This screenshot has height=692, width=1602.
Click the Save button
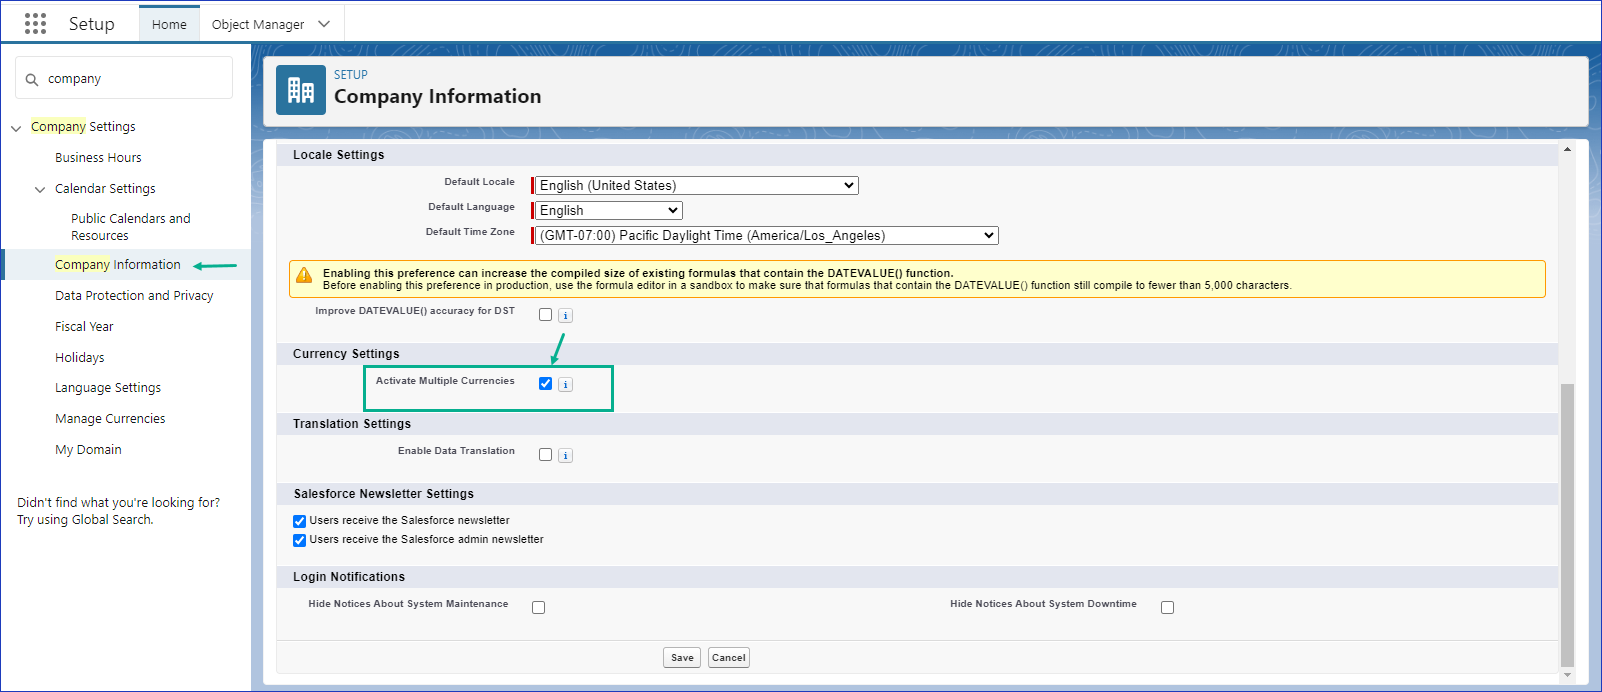tap(682, 657)
